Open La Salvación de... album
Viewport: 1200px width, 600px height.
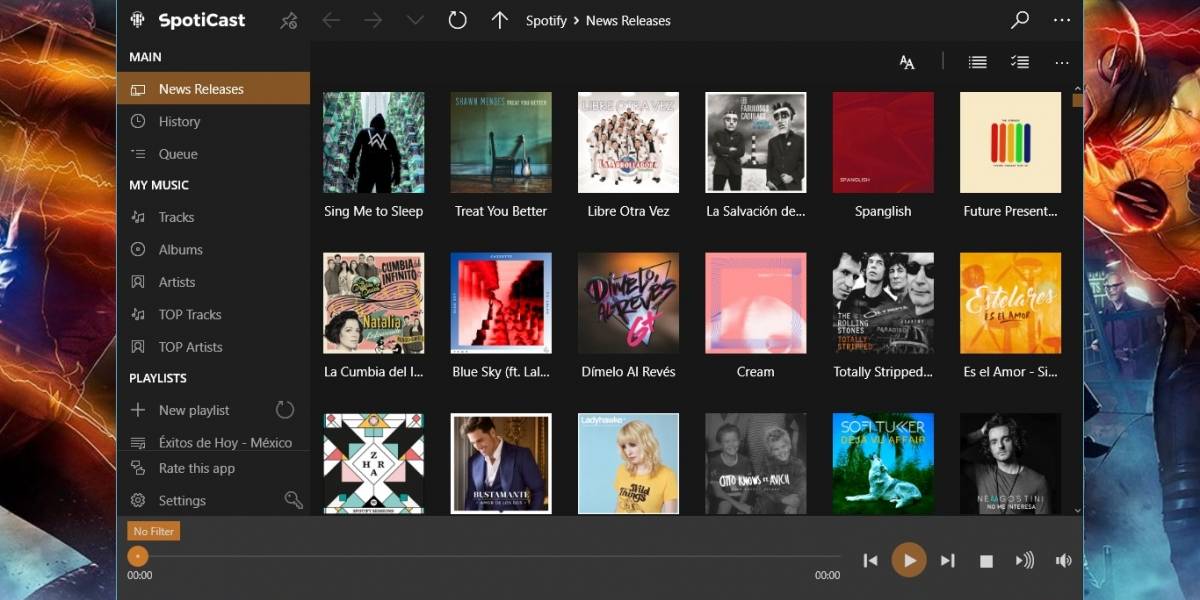tap(756, 143)
